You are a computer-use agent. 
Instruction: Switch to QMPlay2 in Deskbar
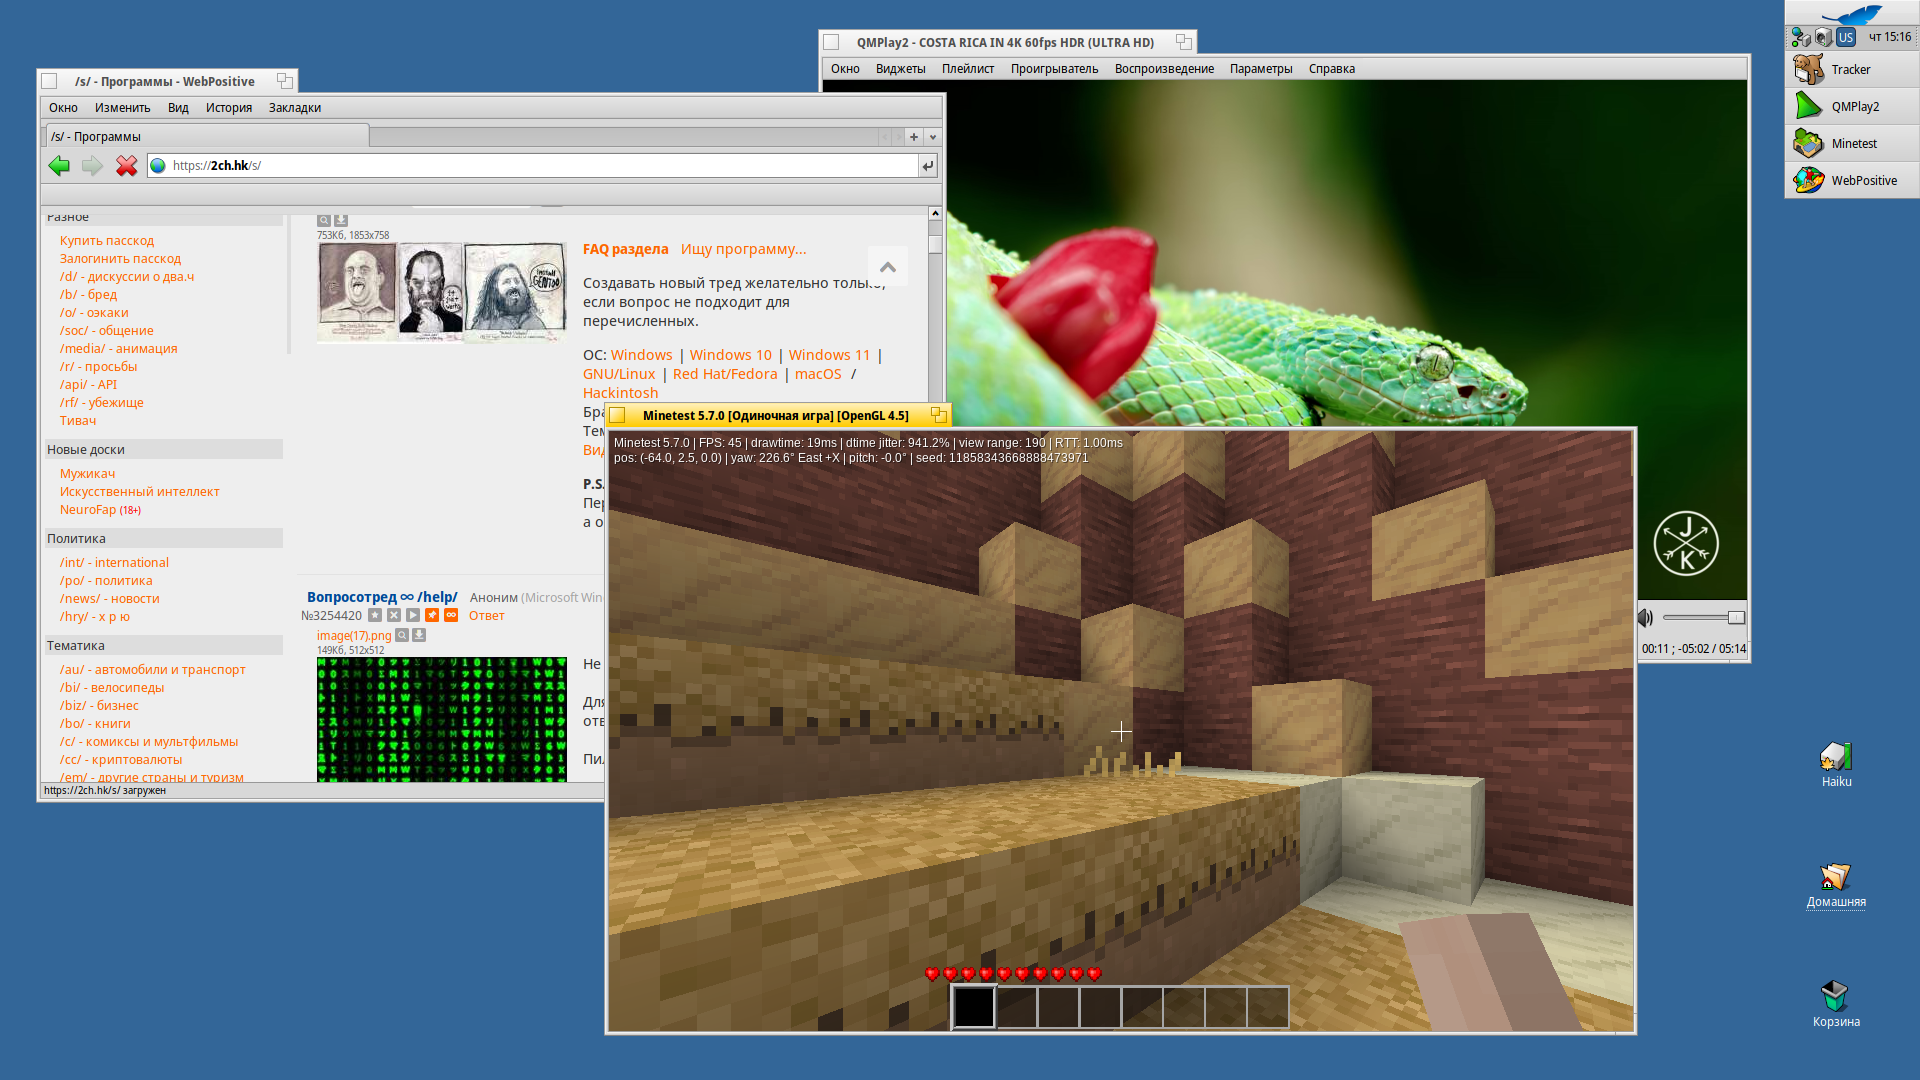(1852, 107)
